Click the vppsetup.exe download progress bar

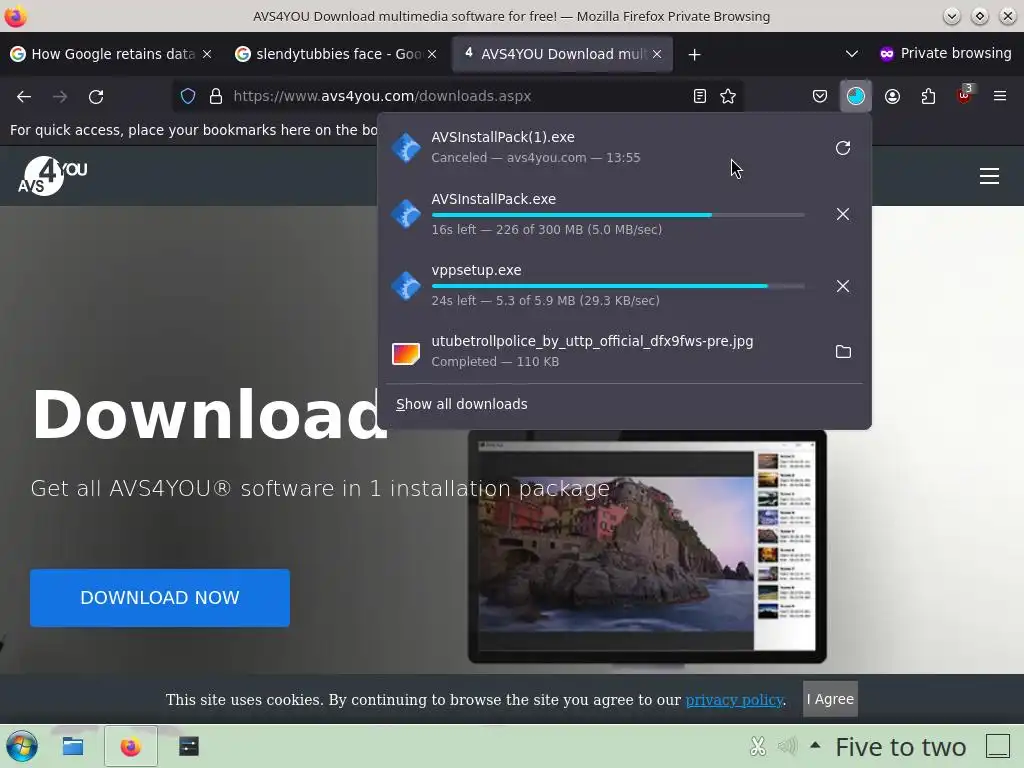click(x=618, y=286)
